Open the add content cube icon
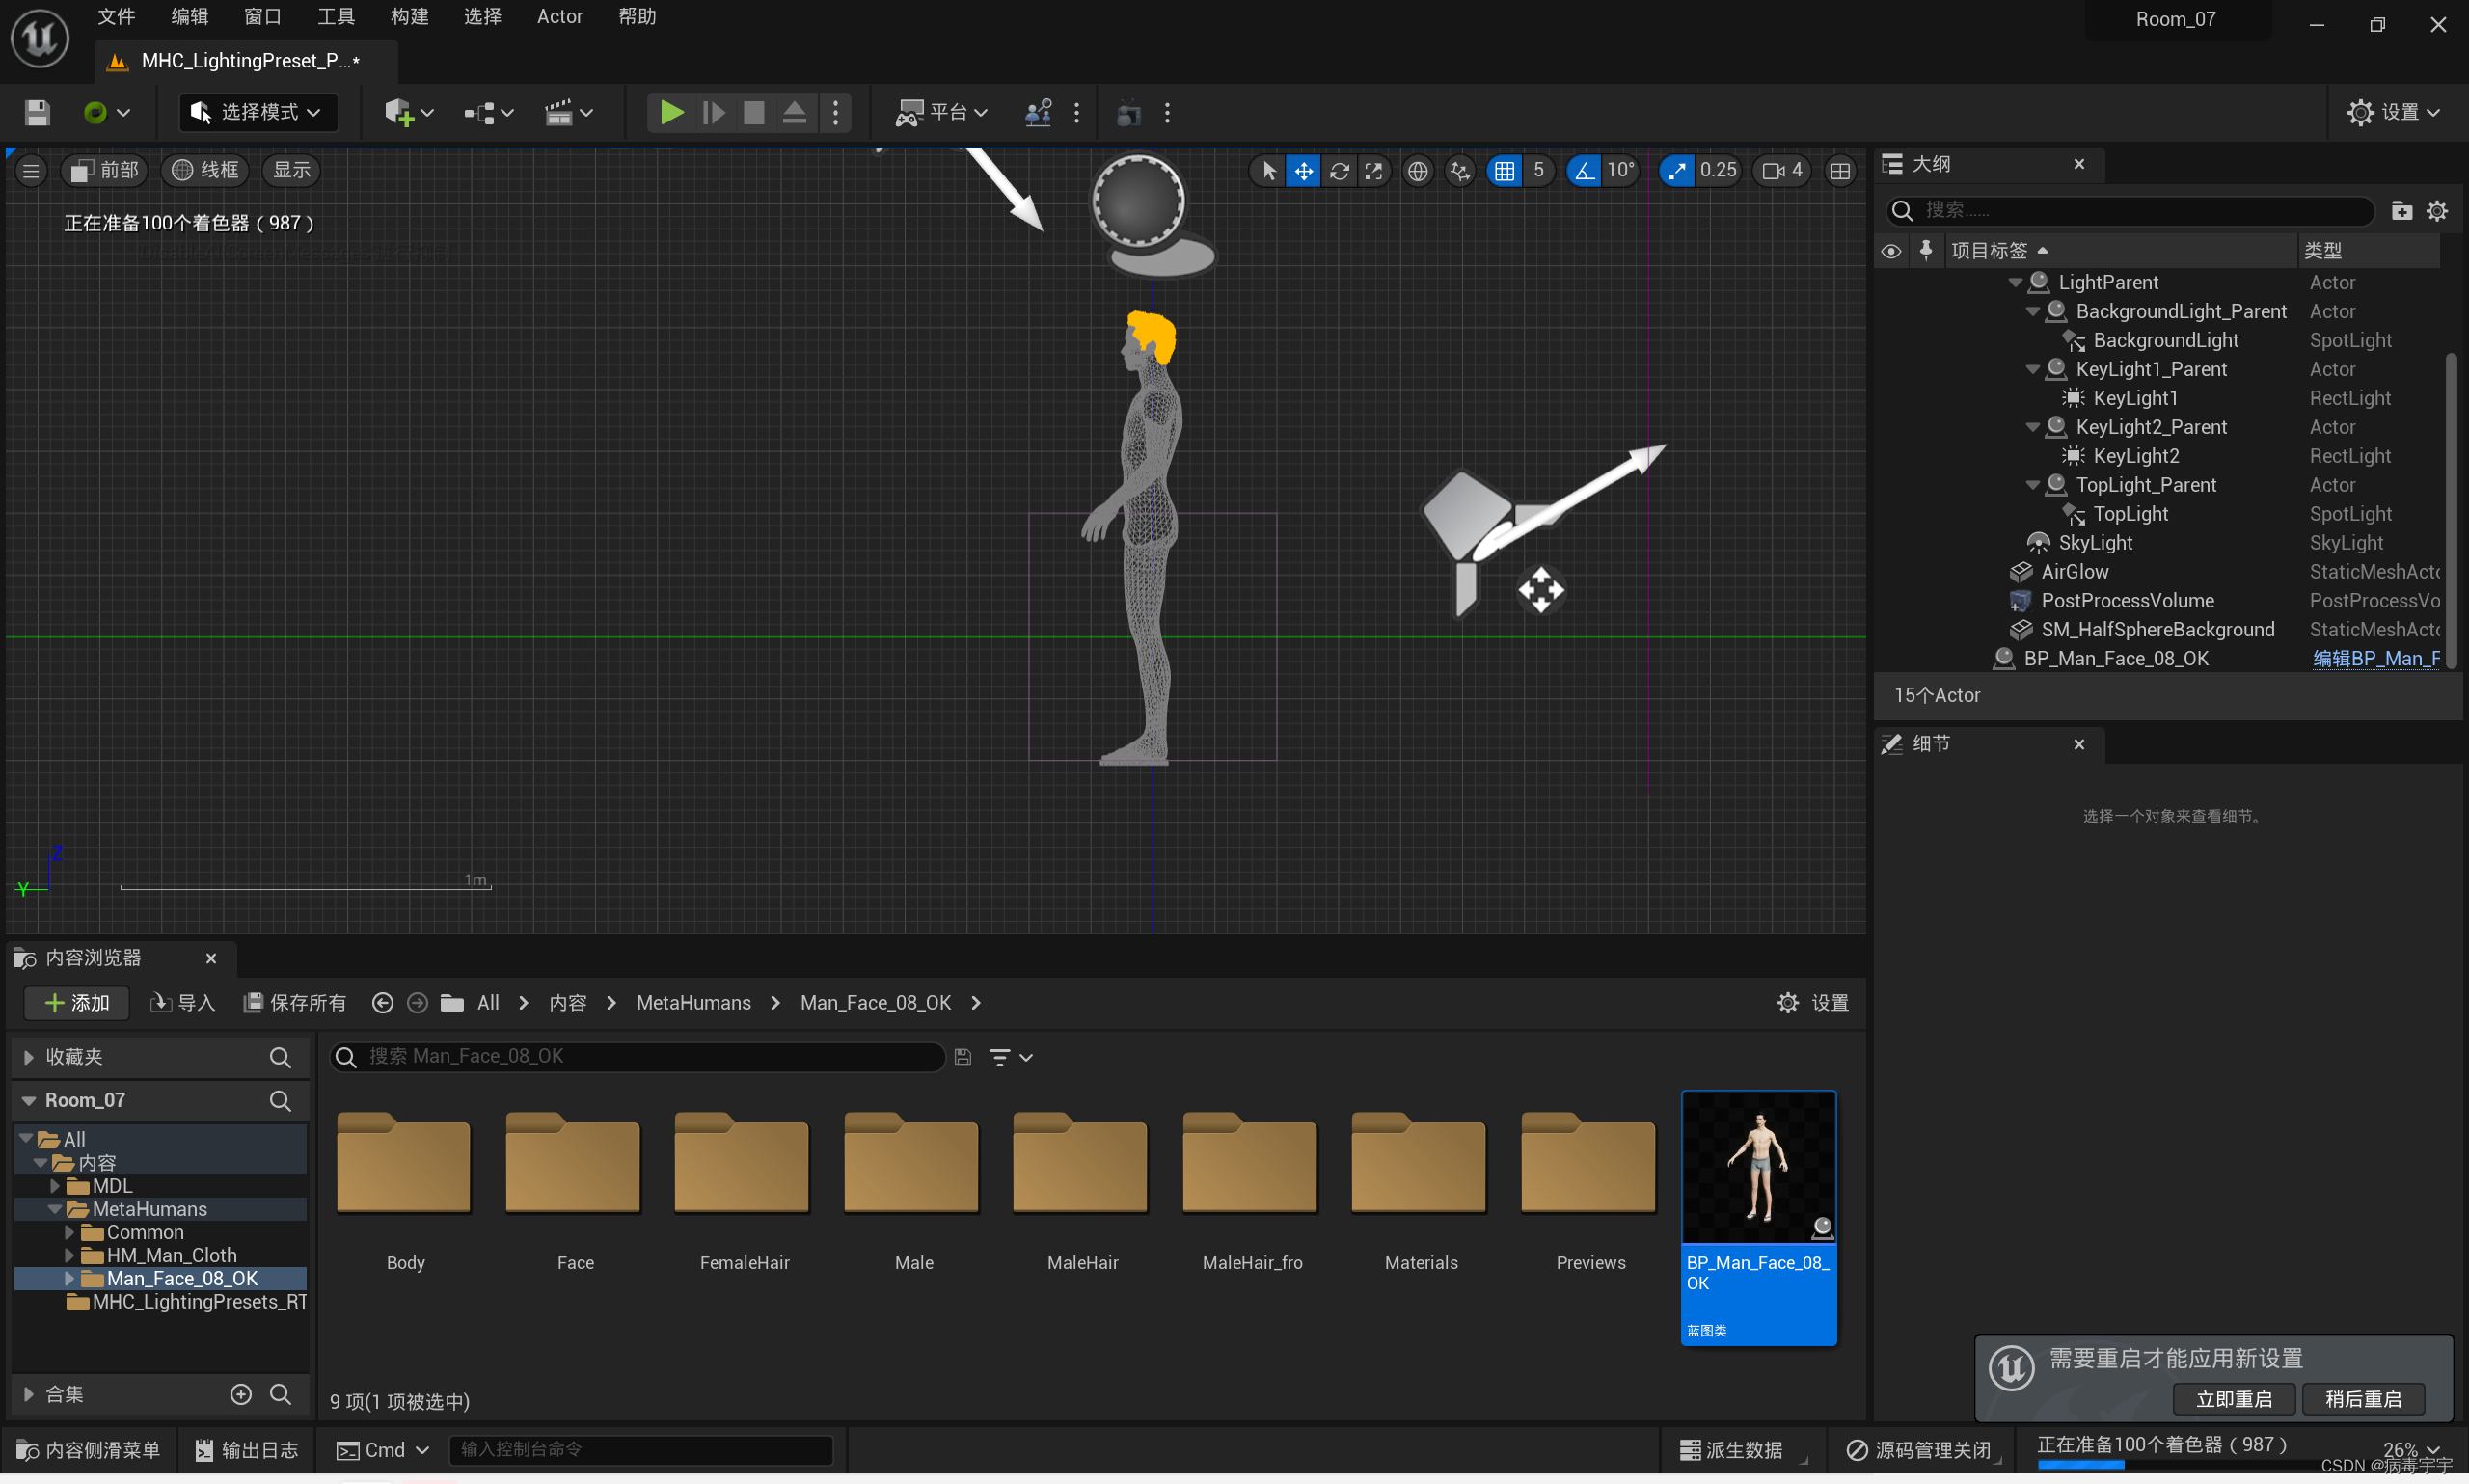 click(399, 113)
